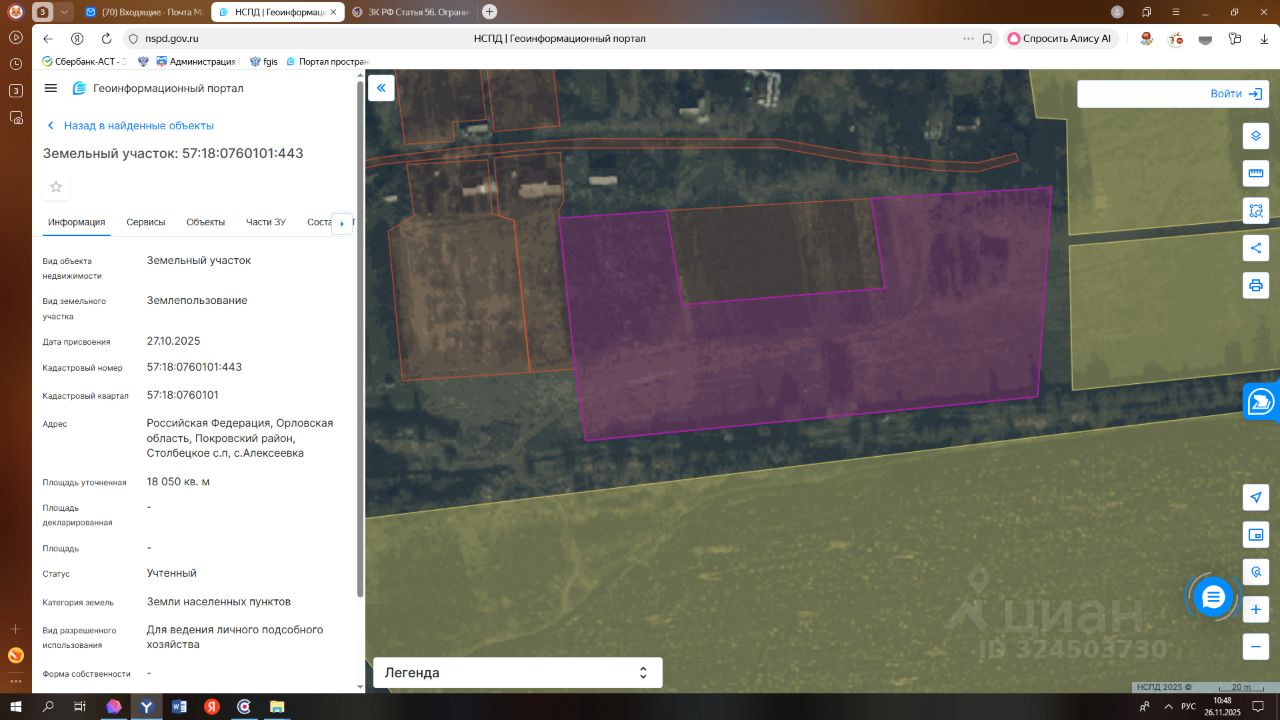This screenshot has height=720, width=1280.
Task: Open the page actions three-dot menu in address bar
Action: (x=968, y=39)
